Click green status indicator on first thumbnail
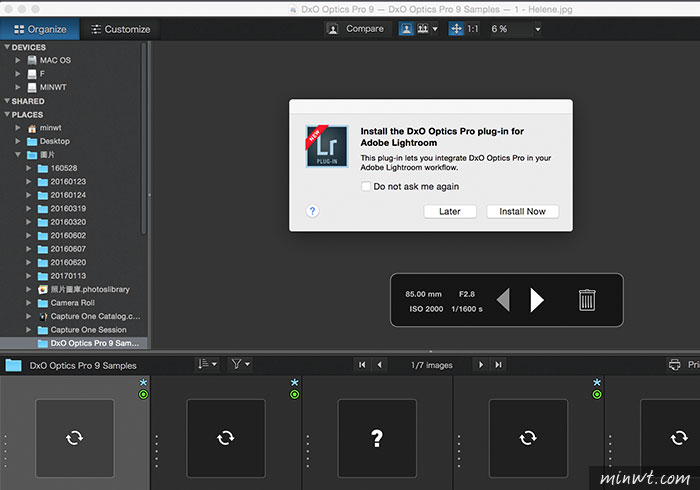Image resolution: width=700 pixels, height=490 pixels. [143, 394]
